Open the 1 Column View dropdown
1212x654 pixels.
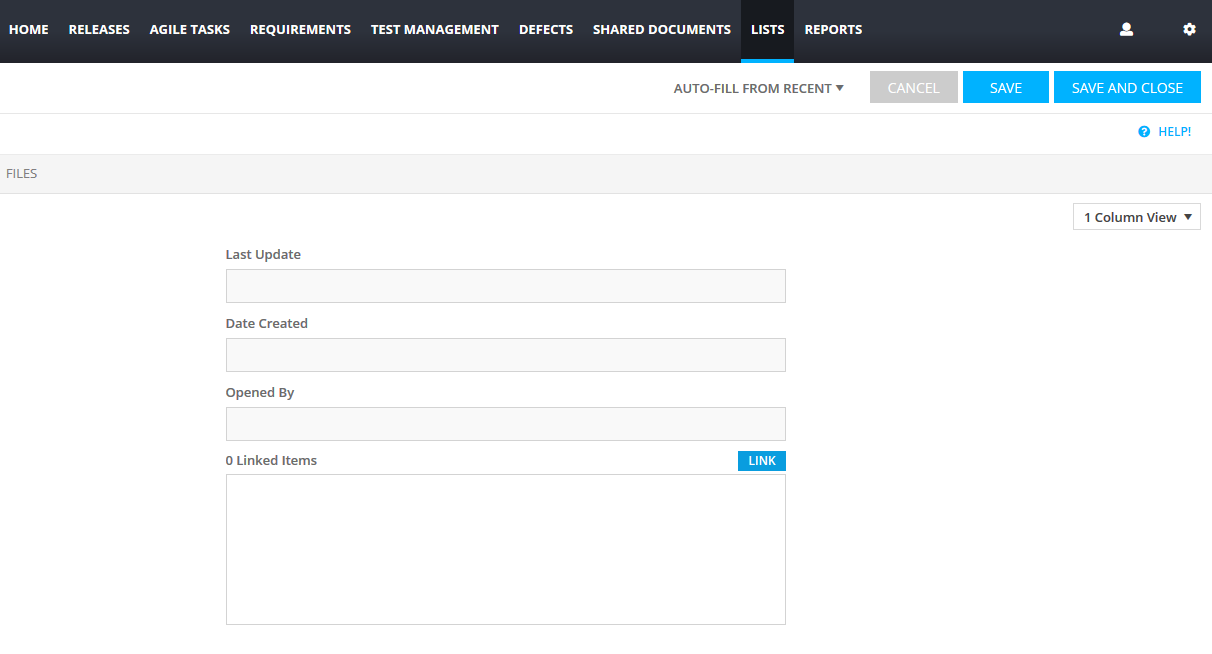[1136, 217]
